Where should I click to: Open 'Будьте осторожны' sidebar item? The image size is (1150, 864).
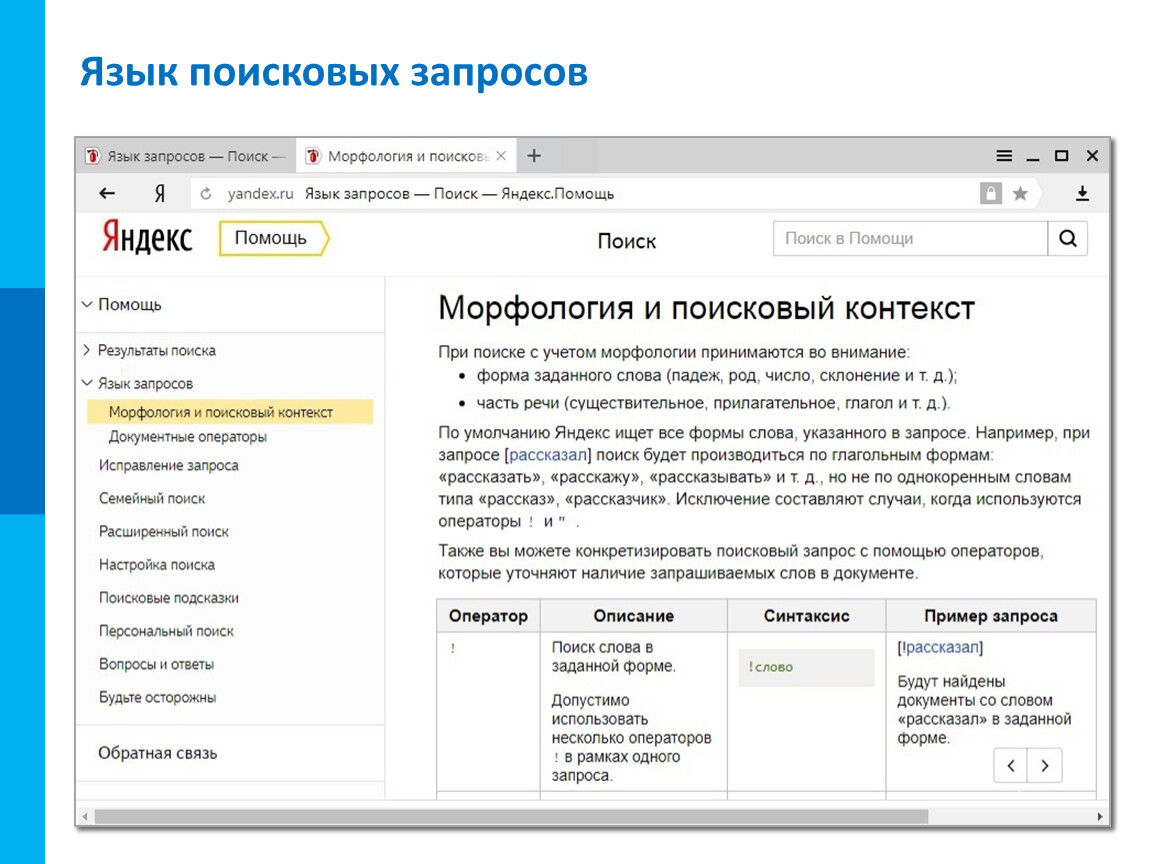[x=158, y=697]
